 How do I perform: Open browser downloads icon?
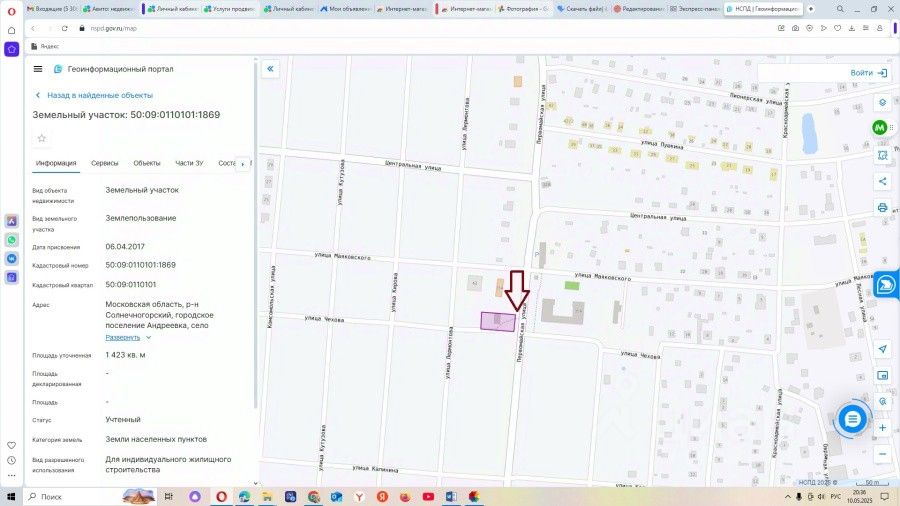(851, 28)
